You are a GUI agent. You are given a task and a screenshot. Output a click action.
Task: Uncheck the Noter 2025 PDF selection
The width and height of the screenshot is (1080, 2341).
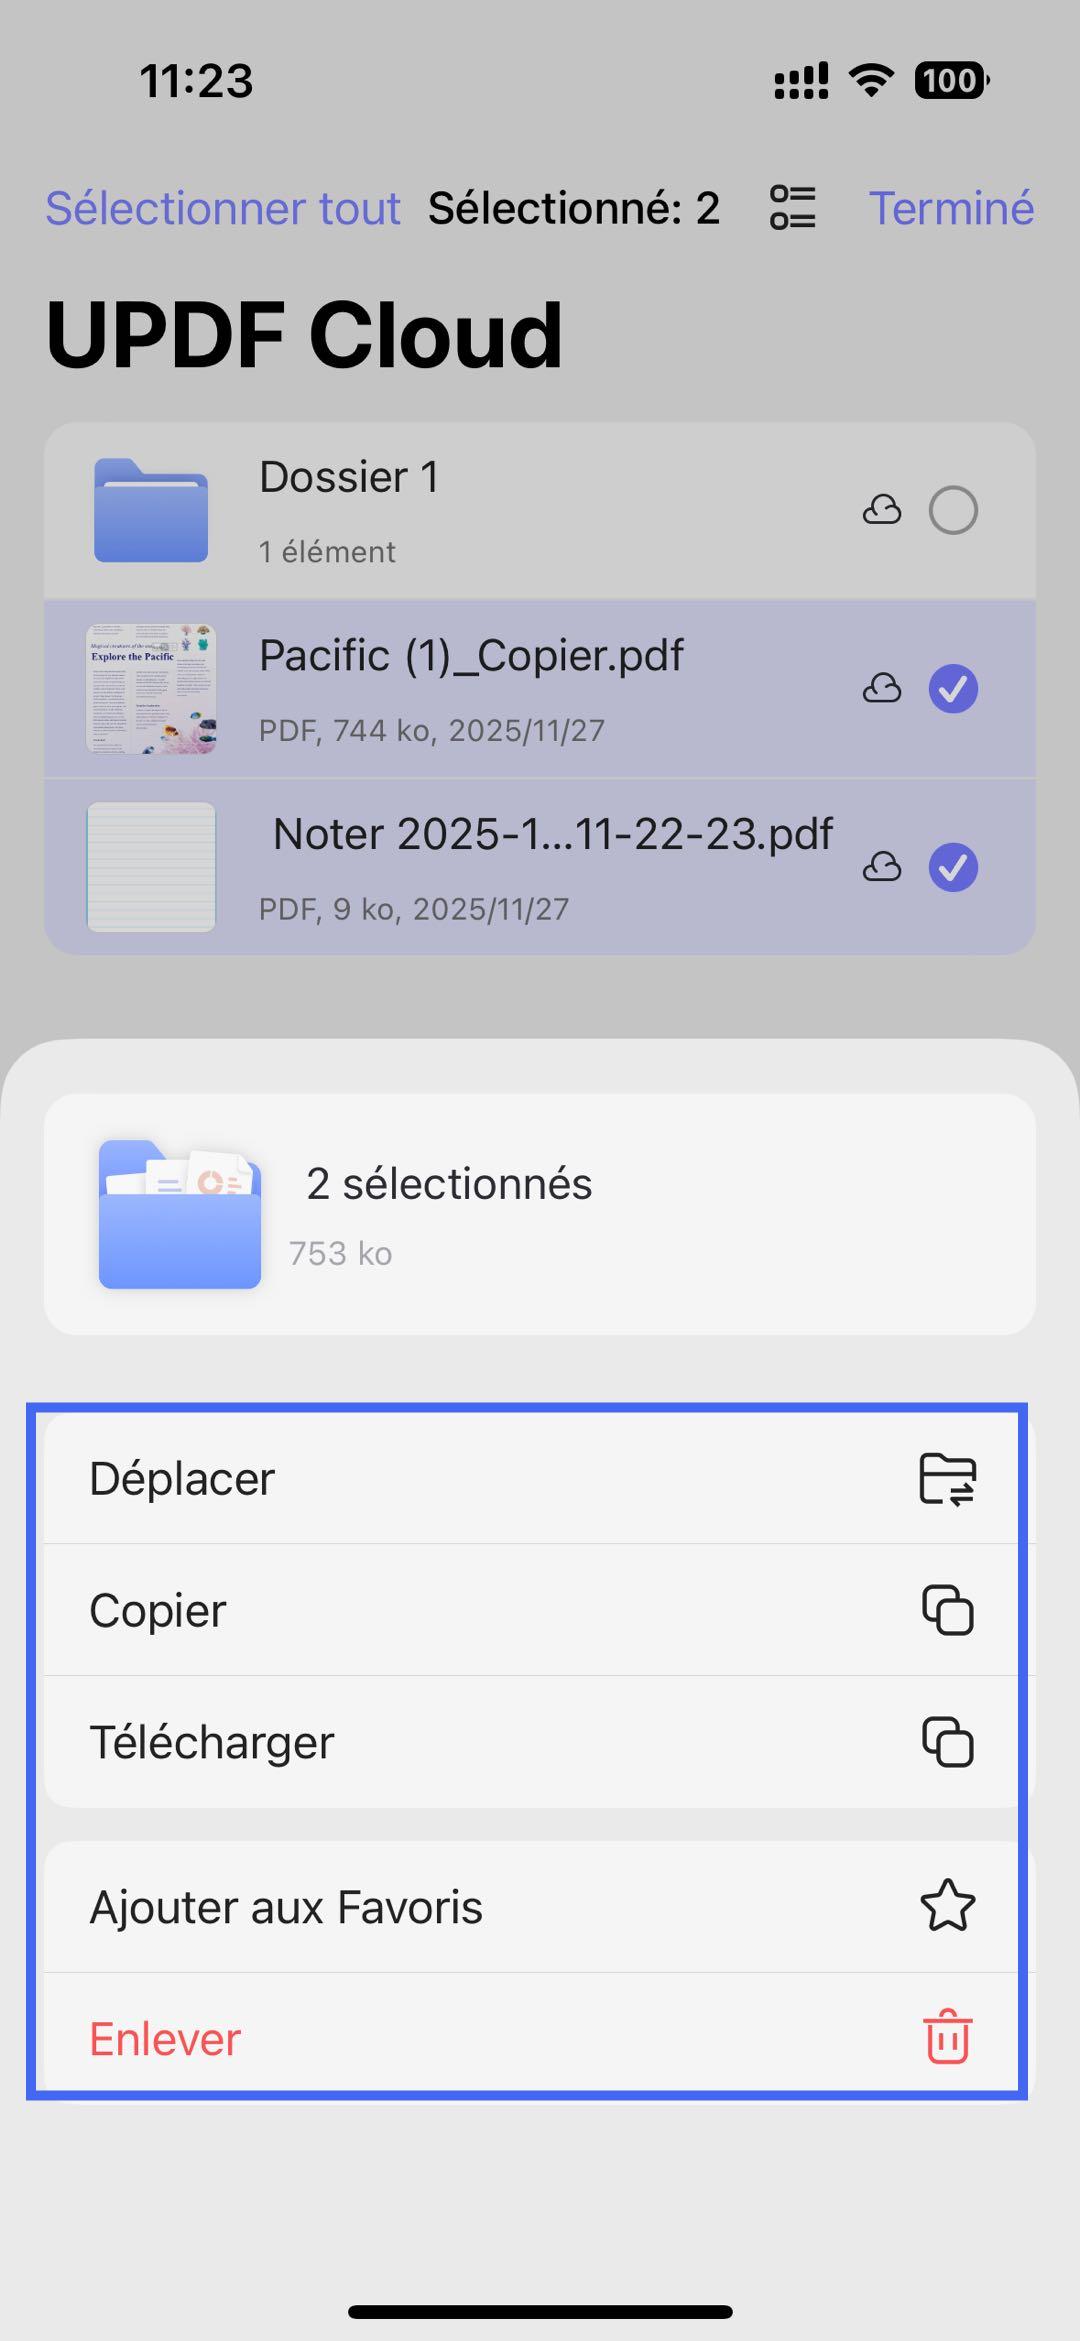(x=953, y=866)
